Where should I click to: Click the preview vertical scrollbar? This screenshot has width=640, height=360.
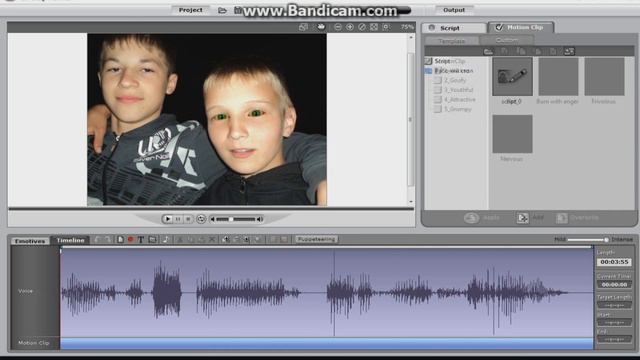coord(411,119)
